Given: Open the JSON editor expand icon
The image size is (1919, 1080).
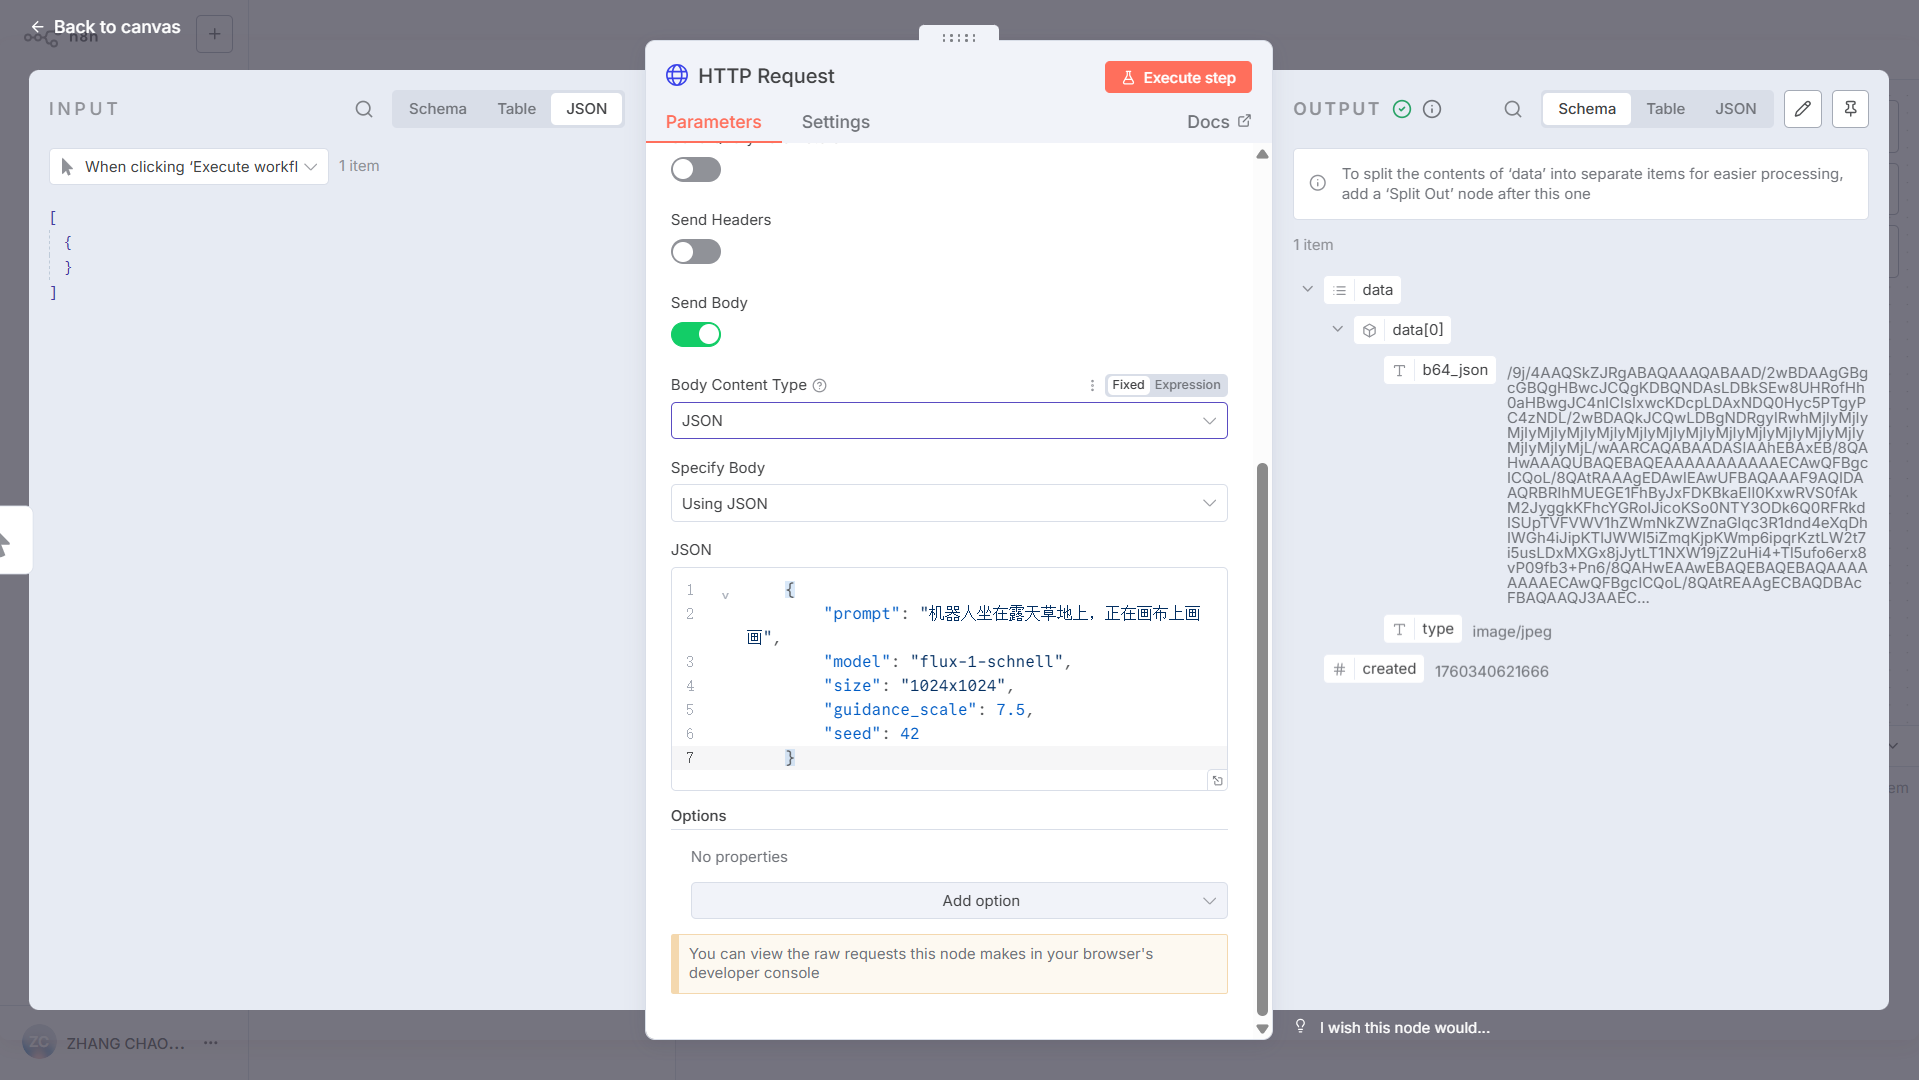Looking at the screenshot, I should click(1217, 781).
